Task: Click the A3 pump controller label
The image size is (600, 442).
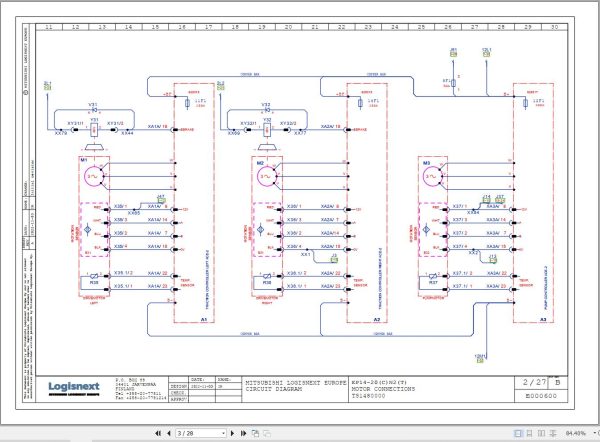Action: pyautogui.click(x=543, y=320)
